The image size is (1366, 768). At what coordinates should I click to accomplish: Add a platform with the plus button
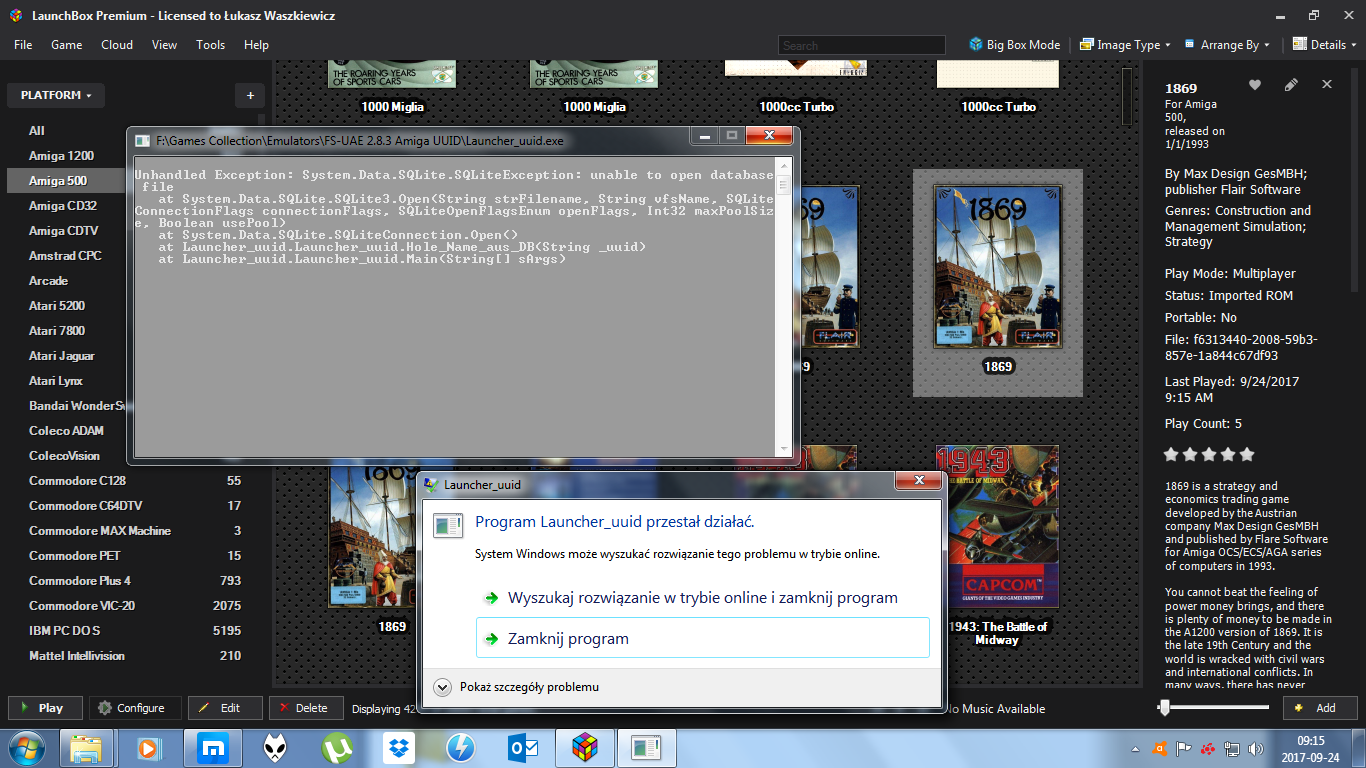250,95
